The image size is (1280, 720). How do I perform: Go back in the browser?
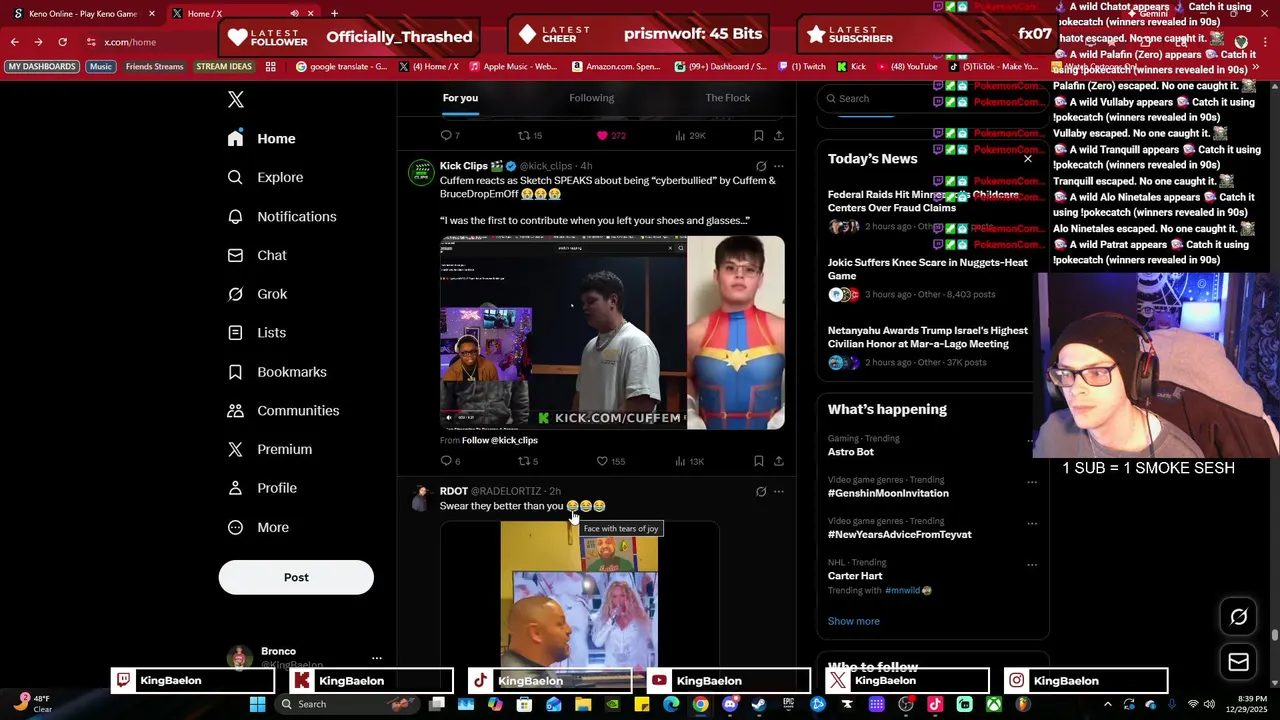(x=14, y=42)
